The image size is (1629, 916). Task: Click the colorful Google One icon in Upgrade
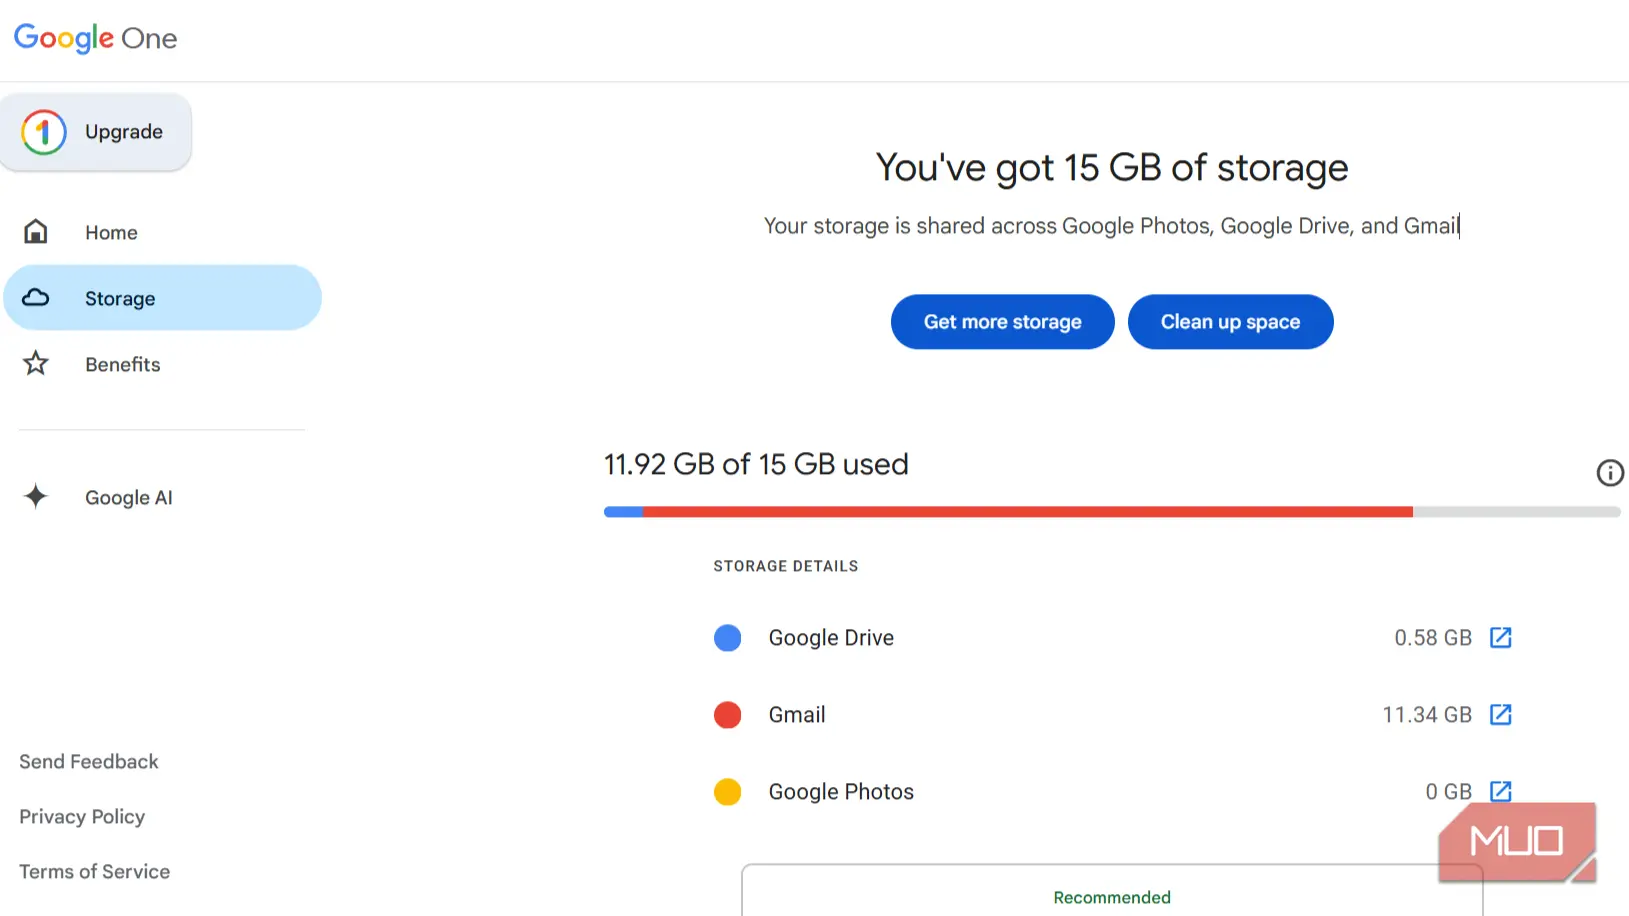tap(44, 132)
